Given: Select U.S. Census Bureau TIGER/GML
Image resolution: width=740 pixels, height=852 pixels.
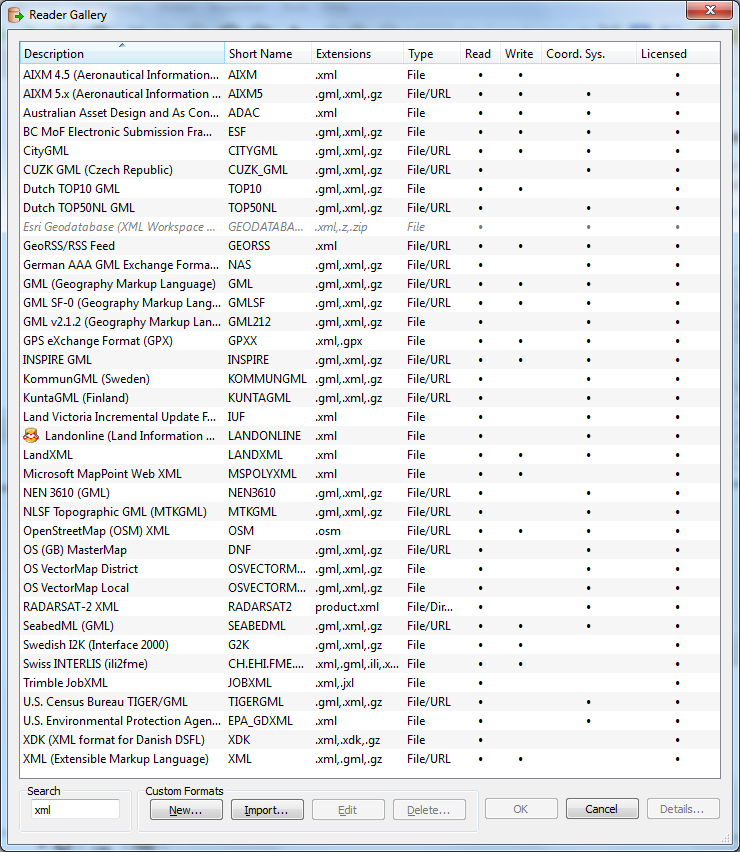Looking at the screenshot, I should click(x=369, y=702).
